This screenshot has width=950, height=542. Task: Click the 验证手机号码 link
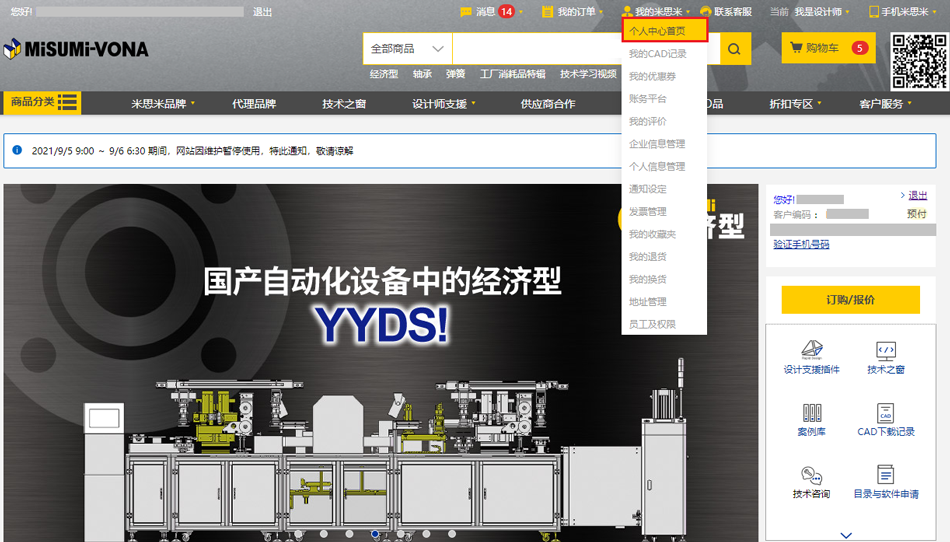pos(801,244)
